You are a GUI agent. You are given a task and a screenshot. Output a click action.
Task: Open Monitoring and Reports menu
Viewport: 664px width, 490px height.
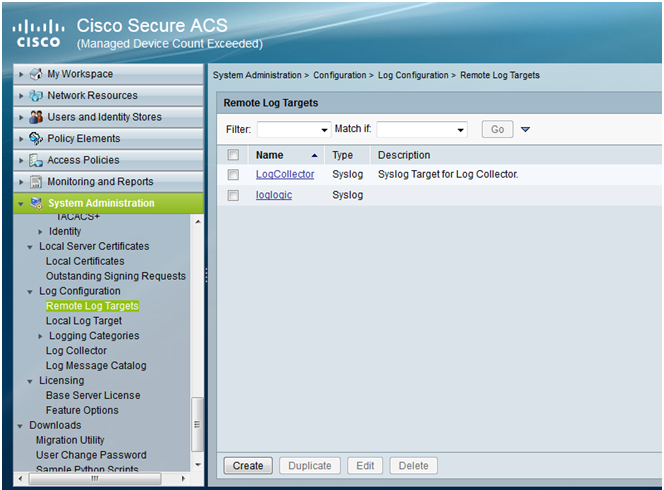point(108,182)
